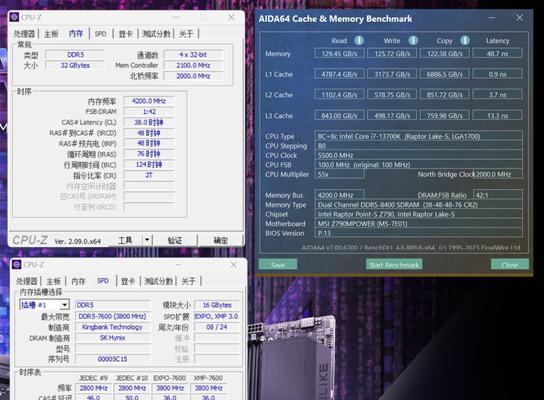The width and height of the screenshot is (544, 400).
Task: Click the 序列号 value 00005C15
Action: click(x=112, y=359)
